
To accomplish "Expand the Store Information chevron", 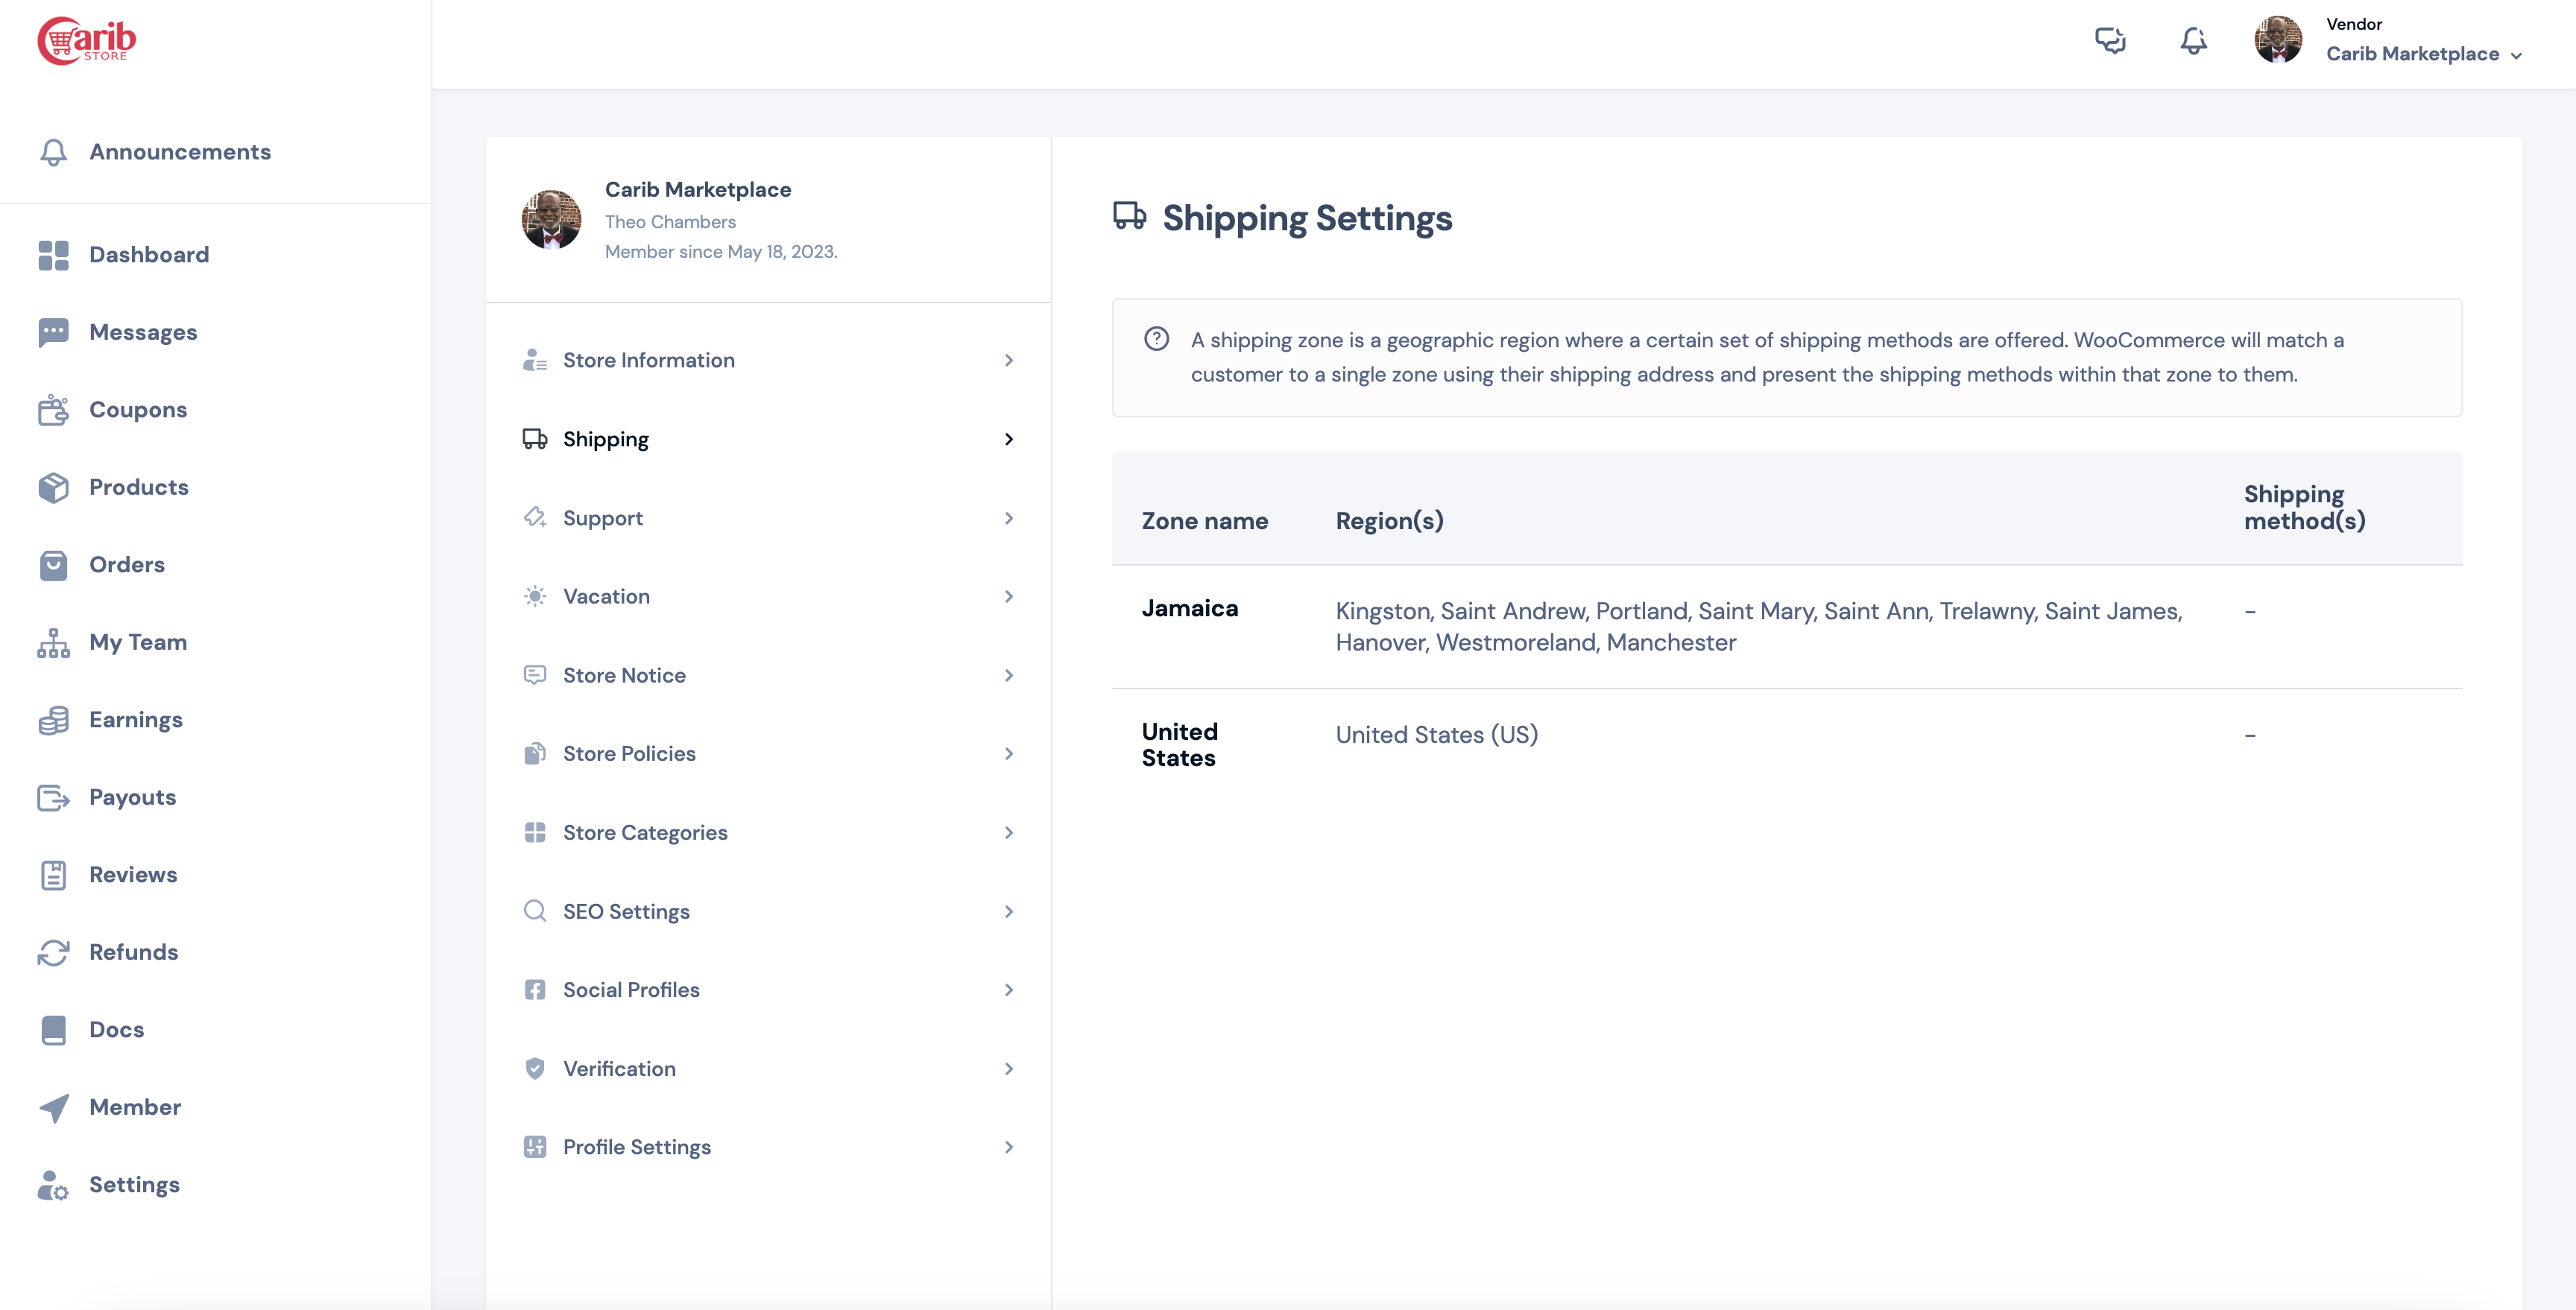I will coord(1008,360).
